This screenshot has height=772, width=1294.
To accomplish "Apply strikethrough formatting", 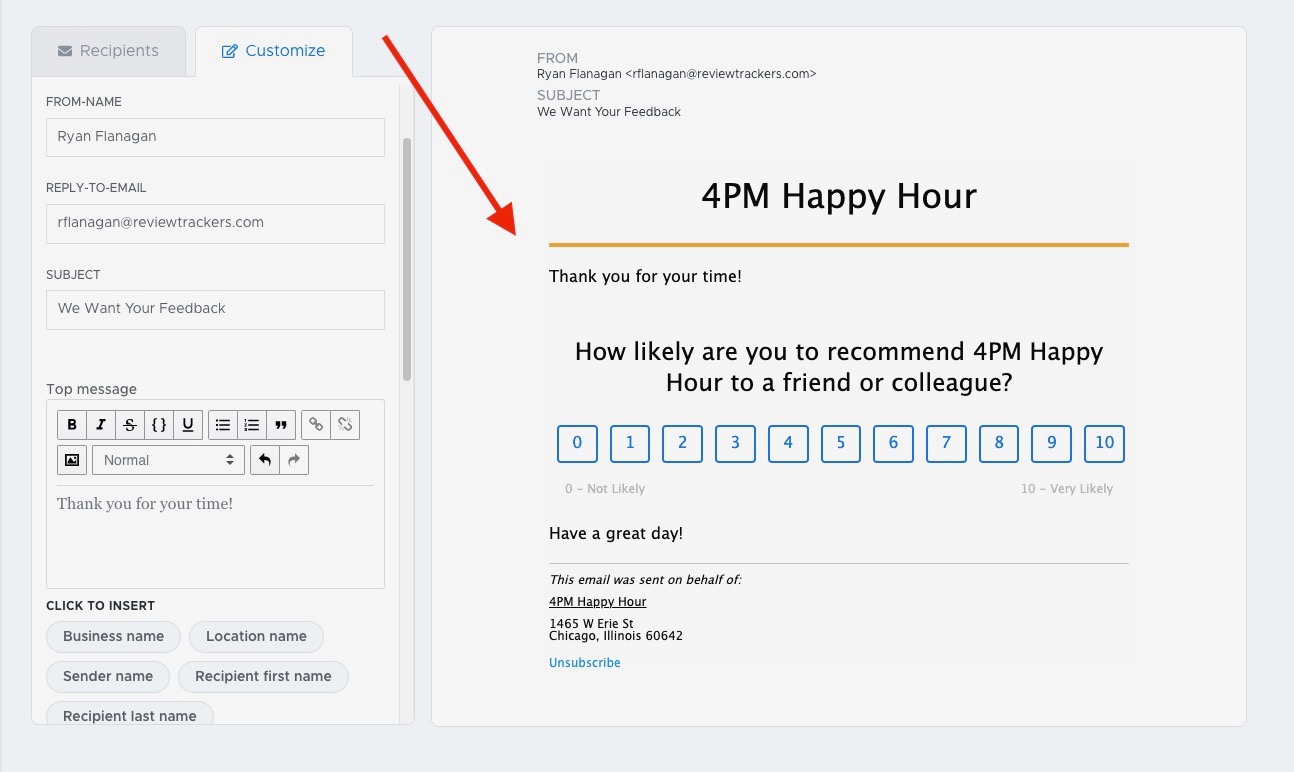I will point(130,424).
